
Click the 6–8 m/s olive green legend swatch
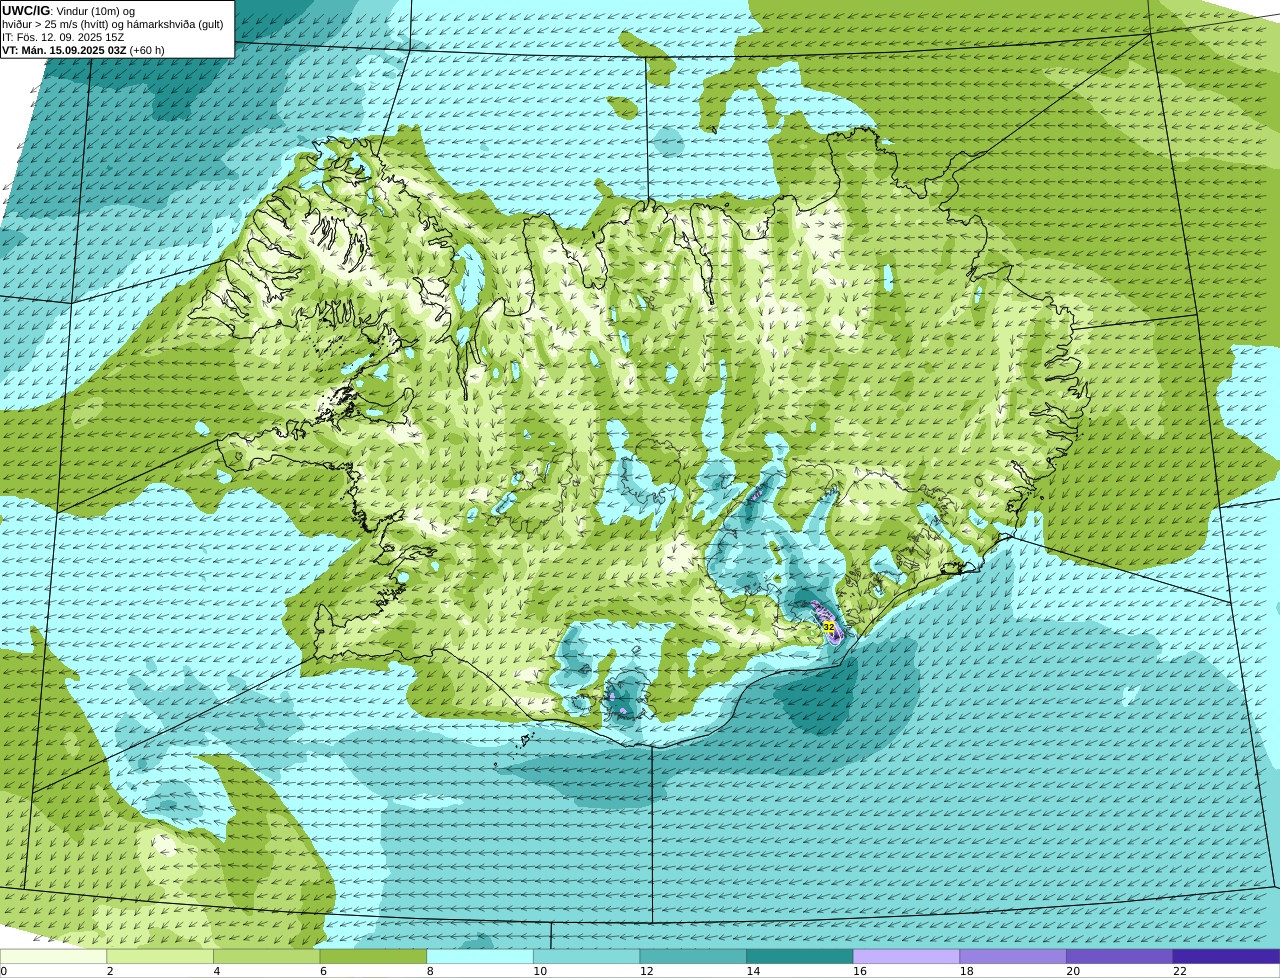tap(373, 956)
